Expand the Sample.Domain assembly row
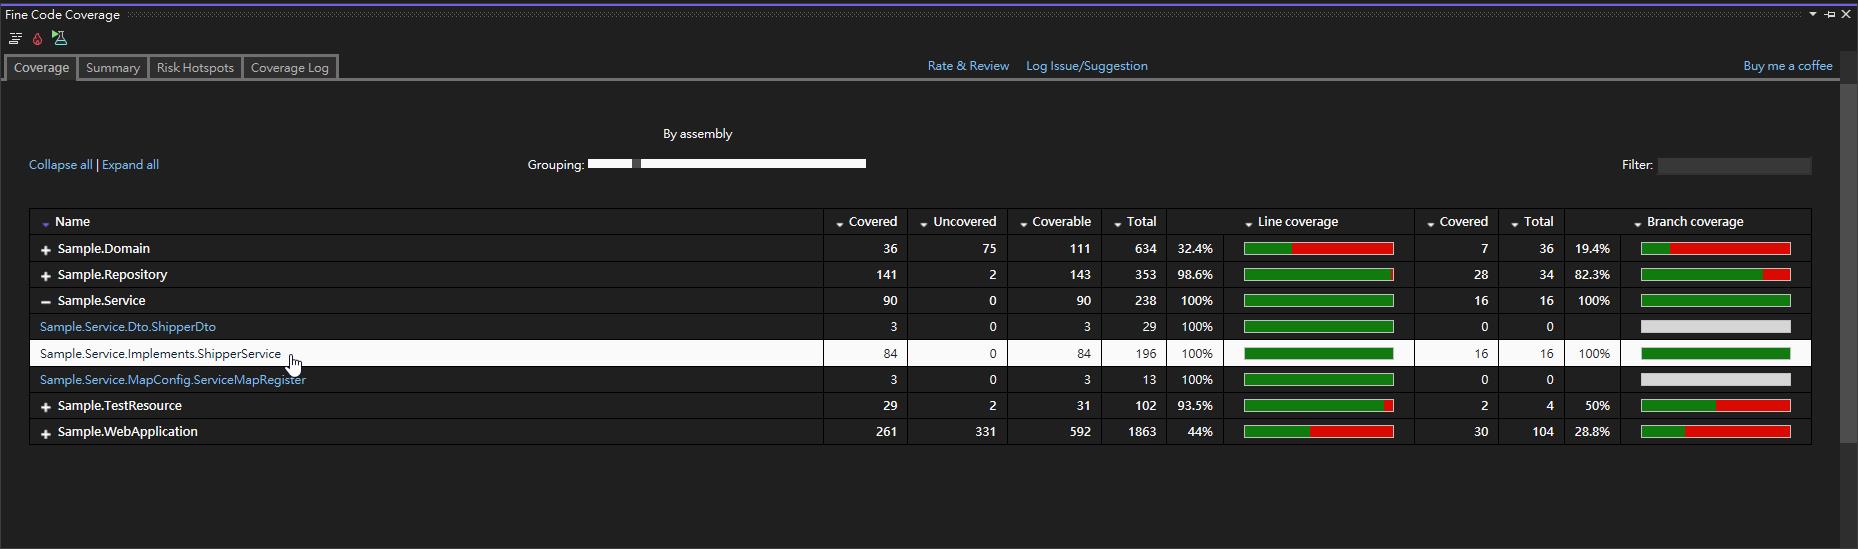This screenshot has width=1858, height=549. (x=46, y=249)
